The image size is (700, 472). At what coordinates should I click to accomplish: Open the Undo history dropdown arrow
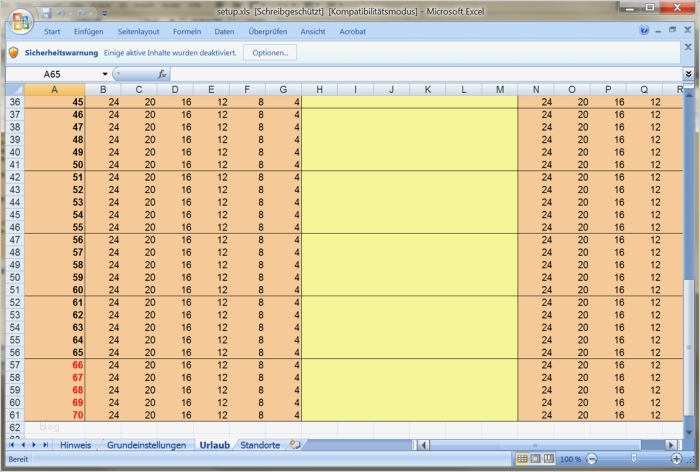pos(69,14)
